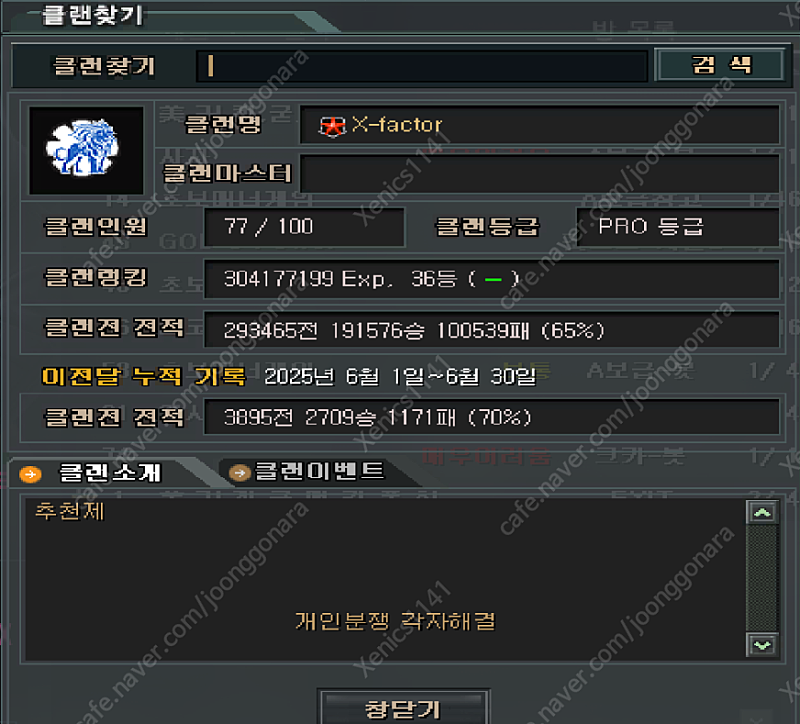Image resolution: width=800 pixels, height=724 pixels.
Task: Click the empty 클랜마스터 field
Action: coord(539,174)
